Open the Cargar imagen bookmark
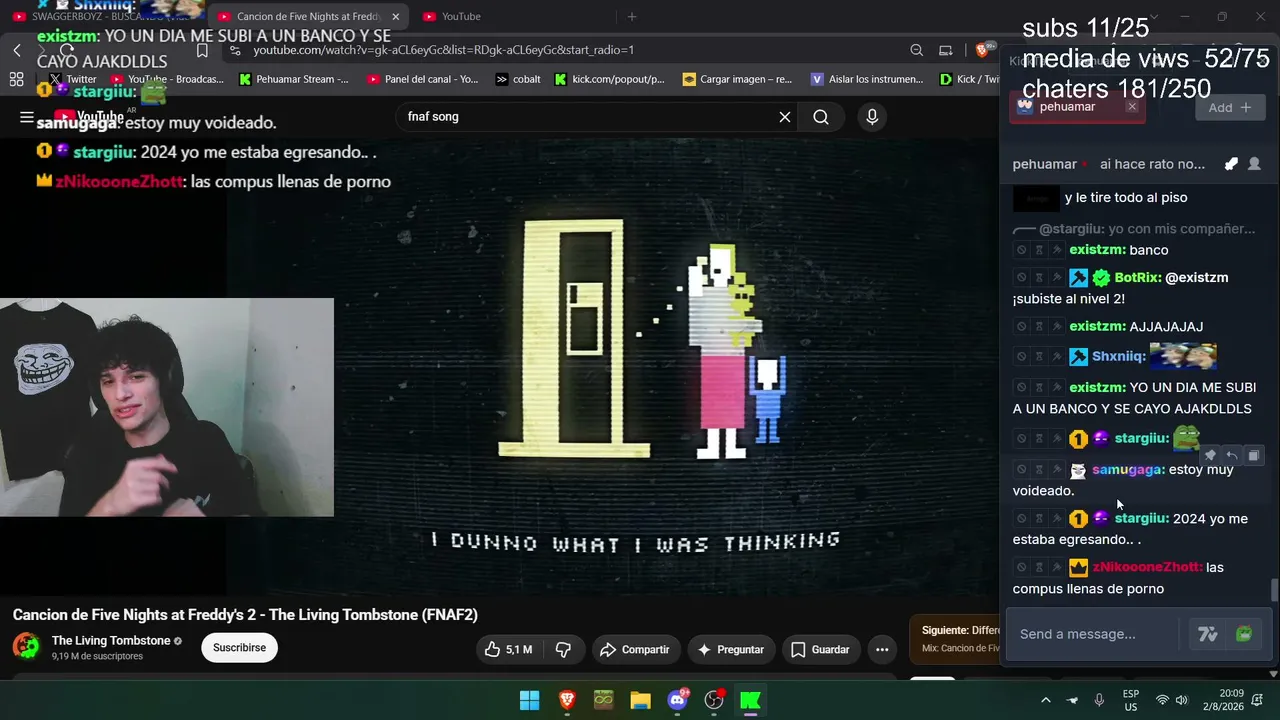This screenshot has width=1280, height=720. [x=737, y=79]
